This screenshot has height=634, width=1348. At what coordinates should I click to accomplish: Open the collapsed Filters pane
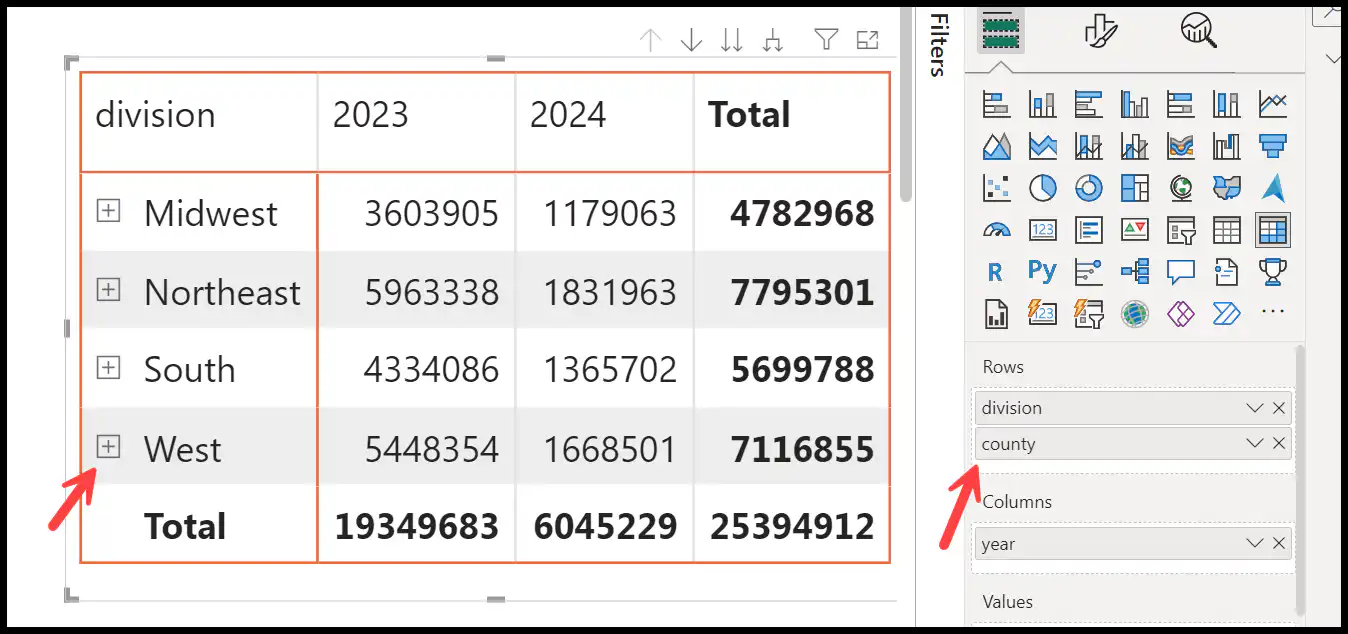click(x=937, y=45)
